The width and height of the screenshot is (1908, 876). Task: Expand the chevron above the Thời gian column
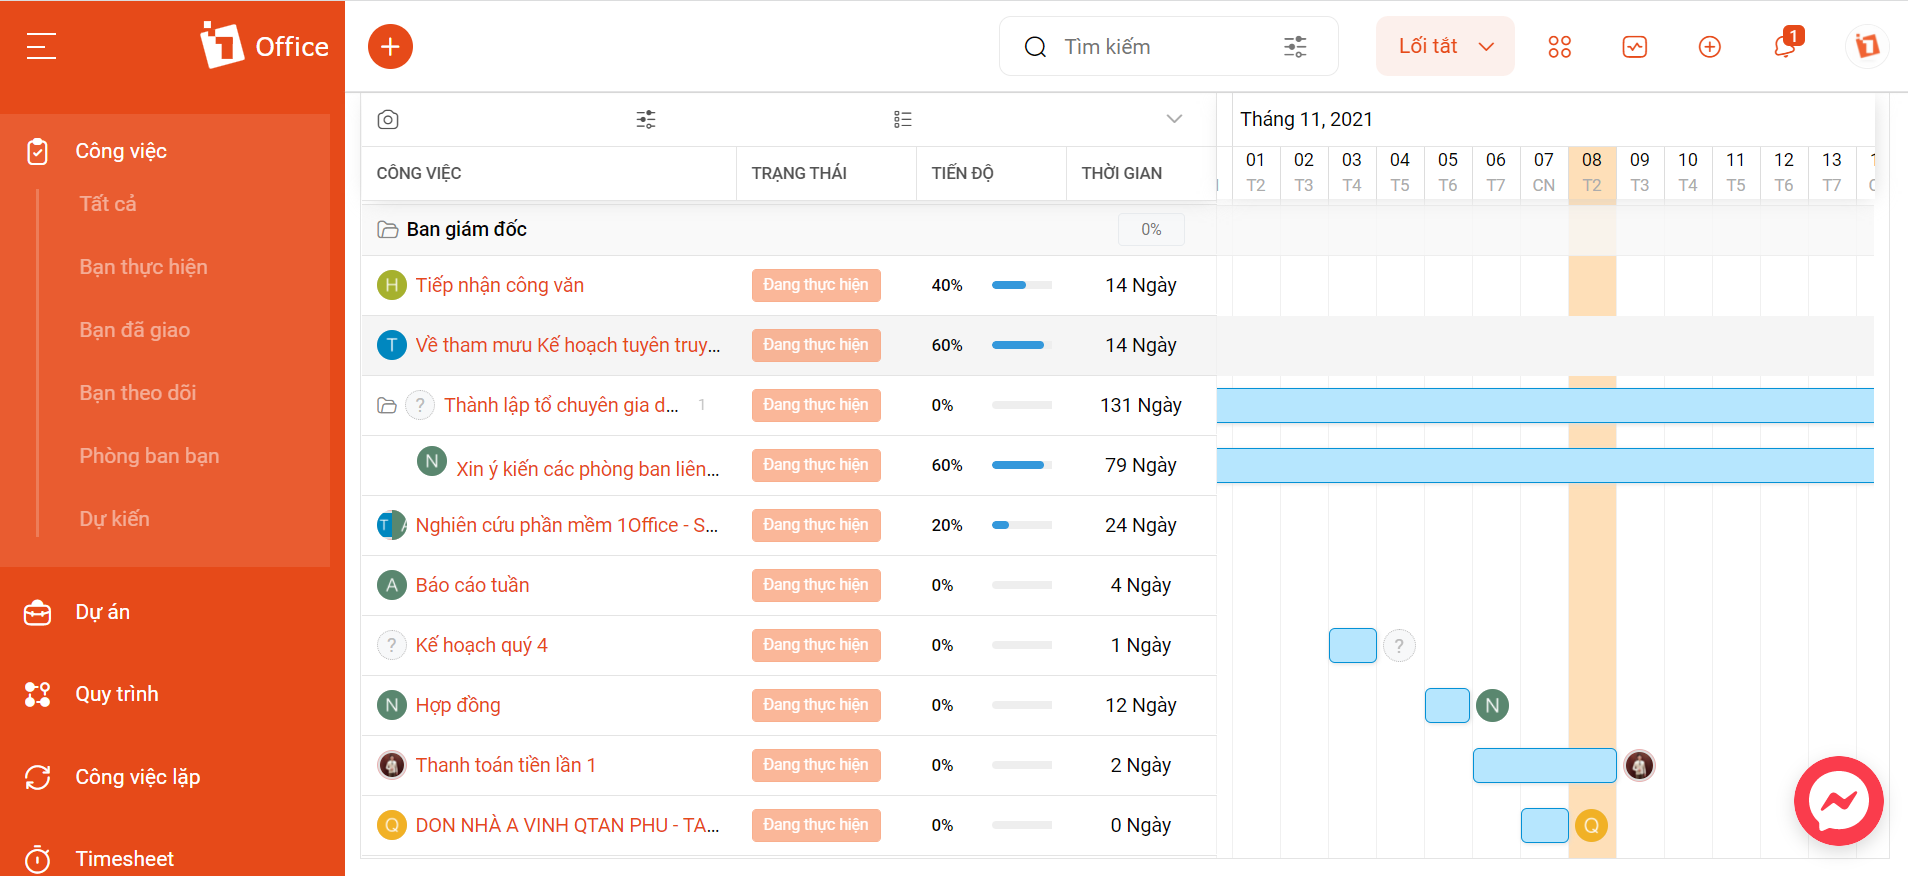(1174, 119)
